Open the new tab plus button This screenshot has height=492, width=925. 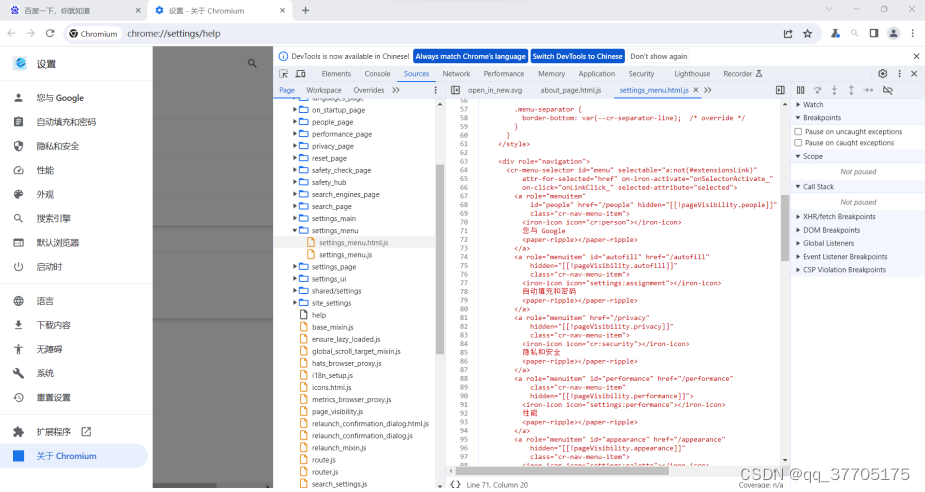click(305, 10)
